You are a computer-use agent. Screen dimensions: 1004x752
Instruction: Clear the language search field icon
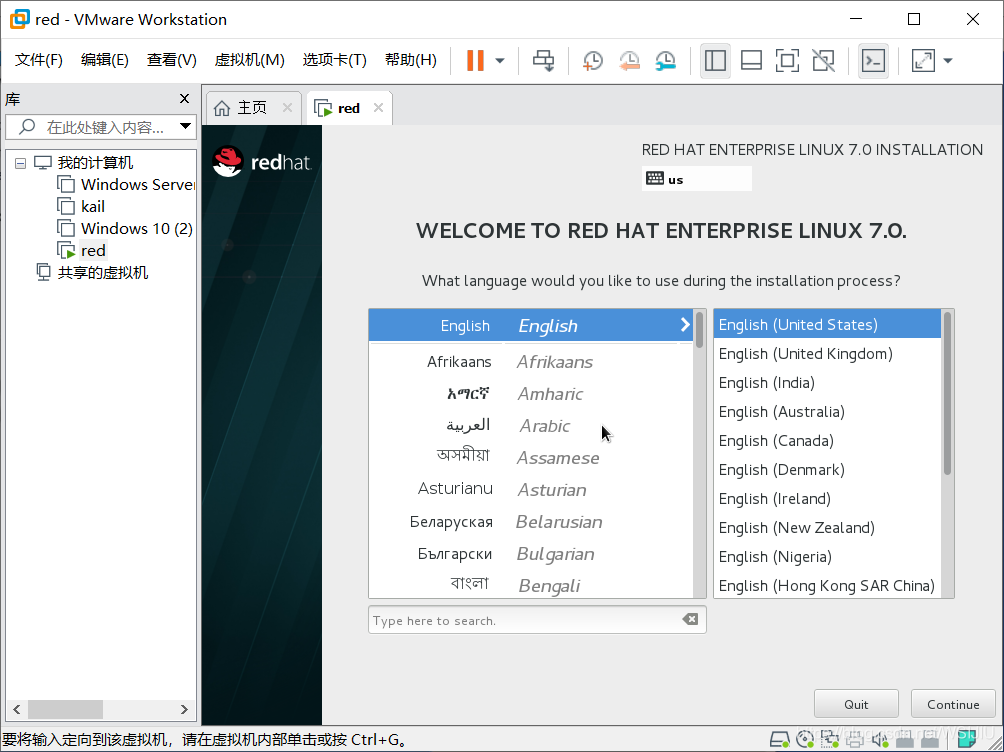[x=690, y=619]
